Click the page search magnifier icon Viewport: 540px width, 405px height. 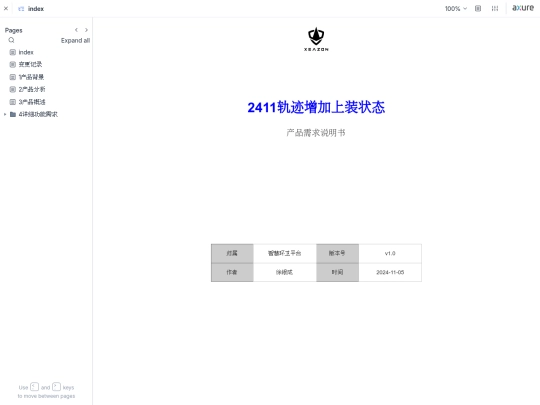(x=11, y=40)
